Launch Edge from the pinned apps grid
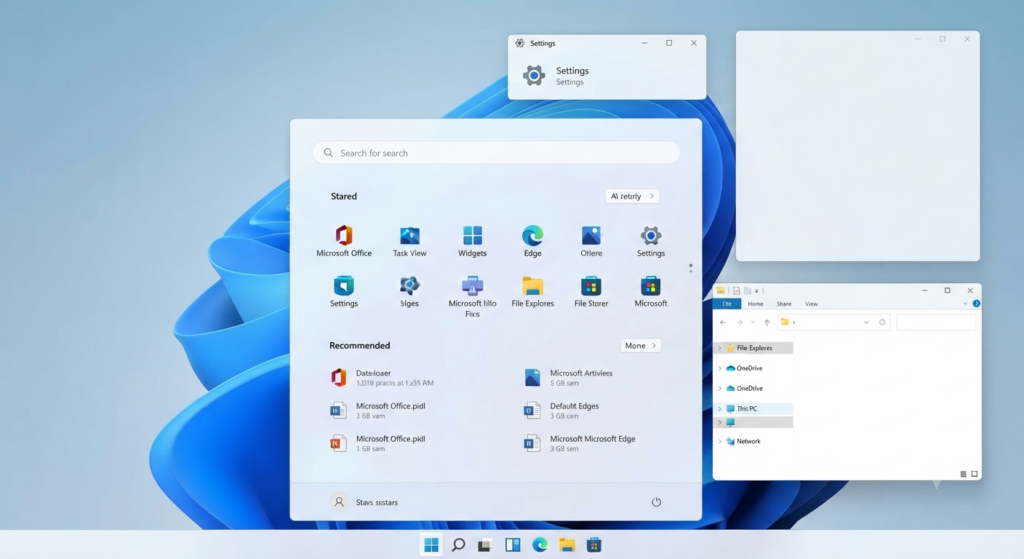Screen dimensions: 1024x559 tap(532, 241)
